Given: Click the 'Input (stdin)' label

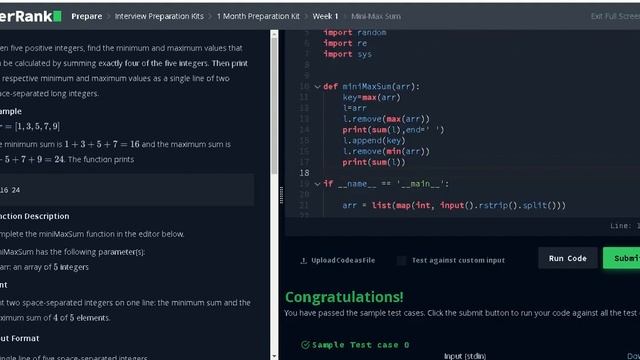Looking at the screenshot, I should coord(465,356).
